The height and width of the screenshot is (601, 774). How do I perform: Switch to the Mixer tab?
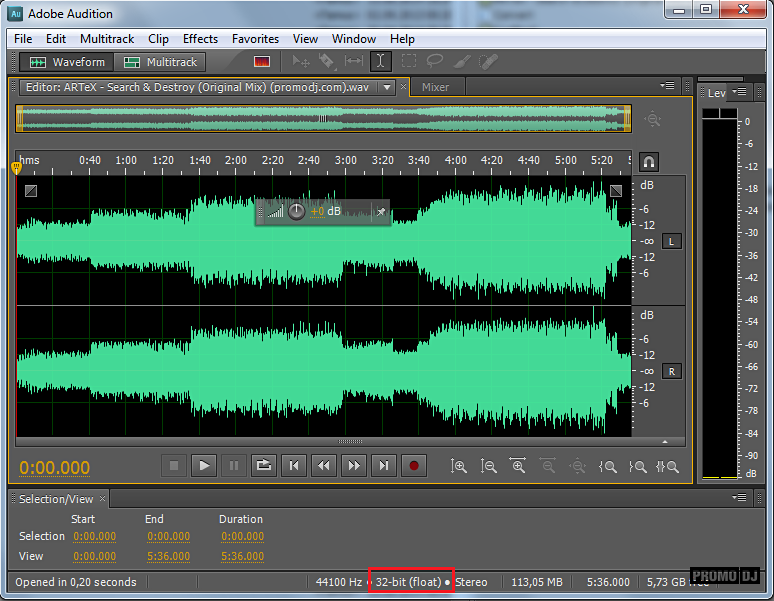click(435, 87)
